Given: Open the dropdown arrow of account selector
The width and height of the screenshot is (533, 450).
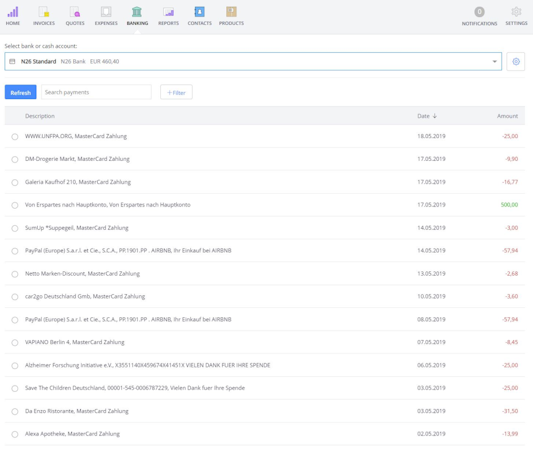Looking at the screenshot, I should coord(494,62).
